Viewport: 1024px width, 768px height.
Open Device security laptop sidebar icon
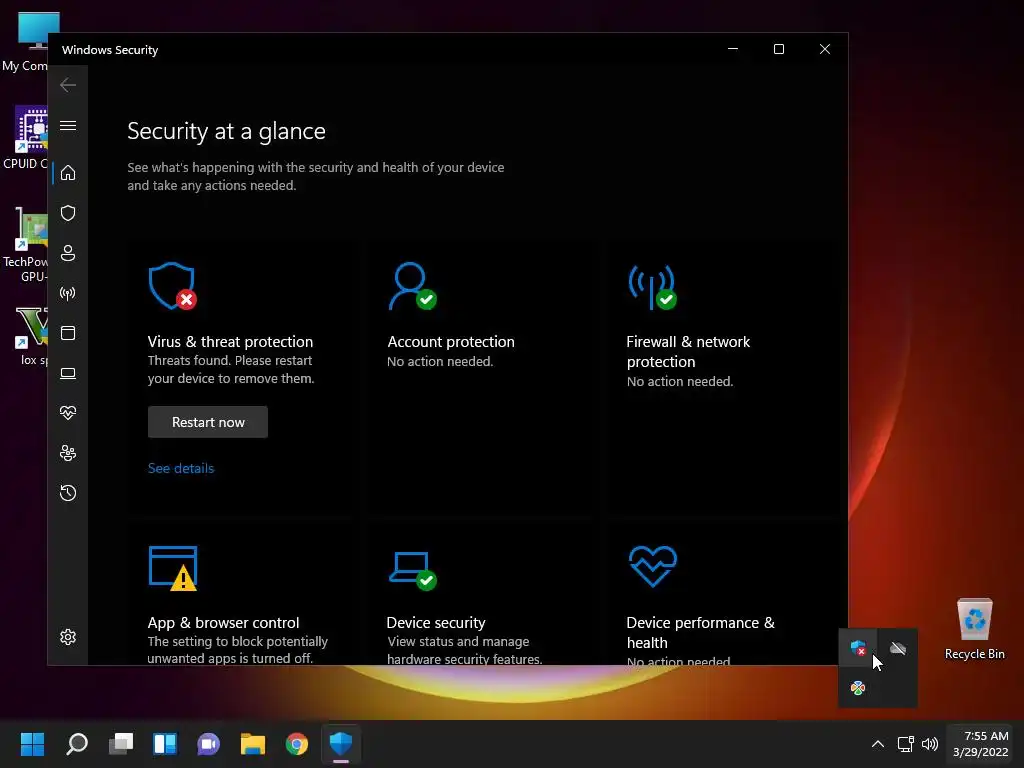point(68,374)
